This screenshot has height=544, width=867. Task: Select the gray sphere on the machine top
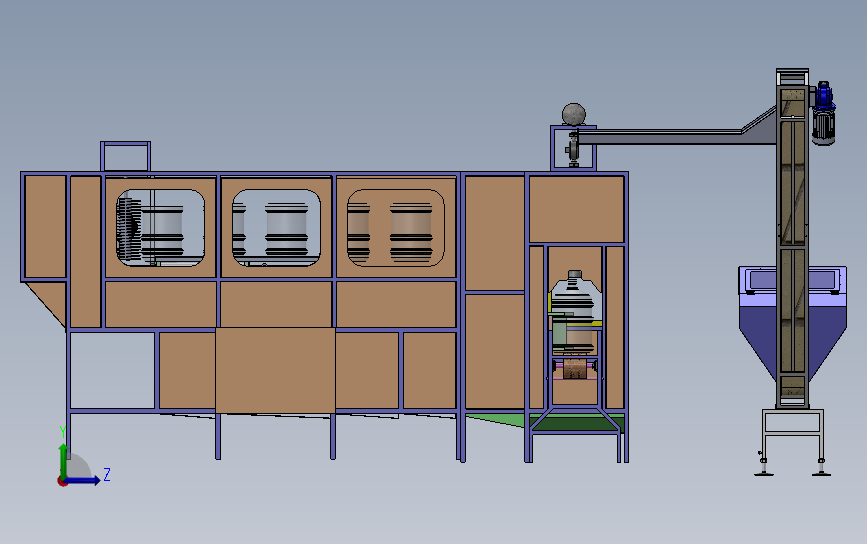(573, 114)
